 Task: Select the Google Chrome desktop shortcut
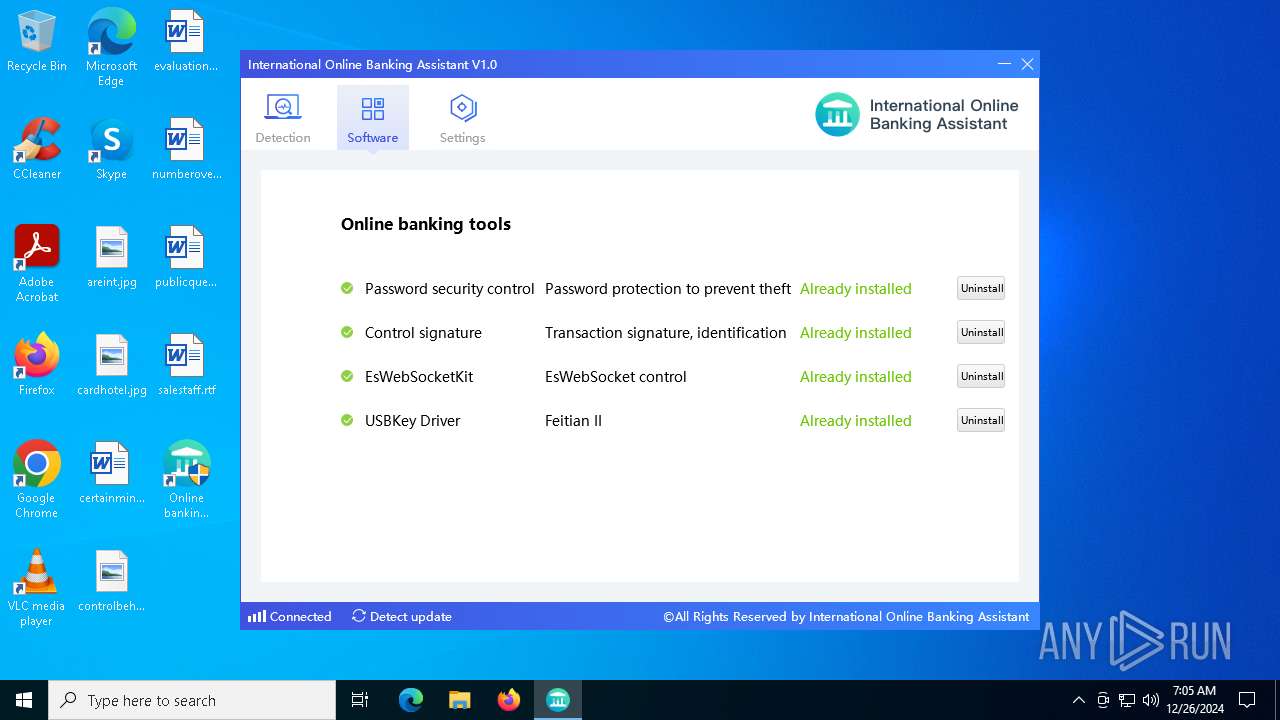pyautogui.click(x=37, y=480)
